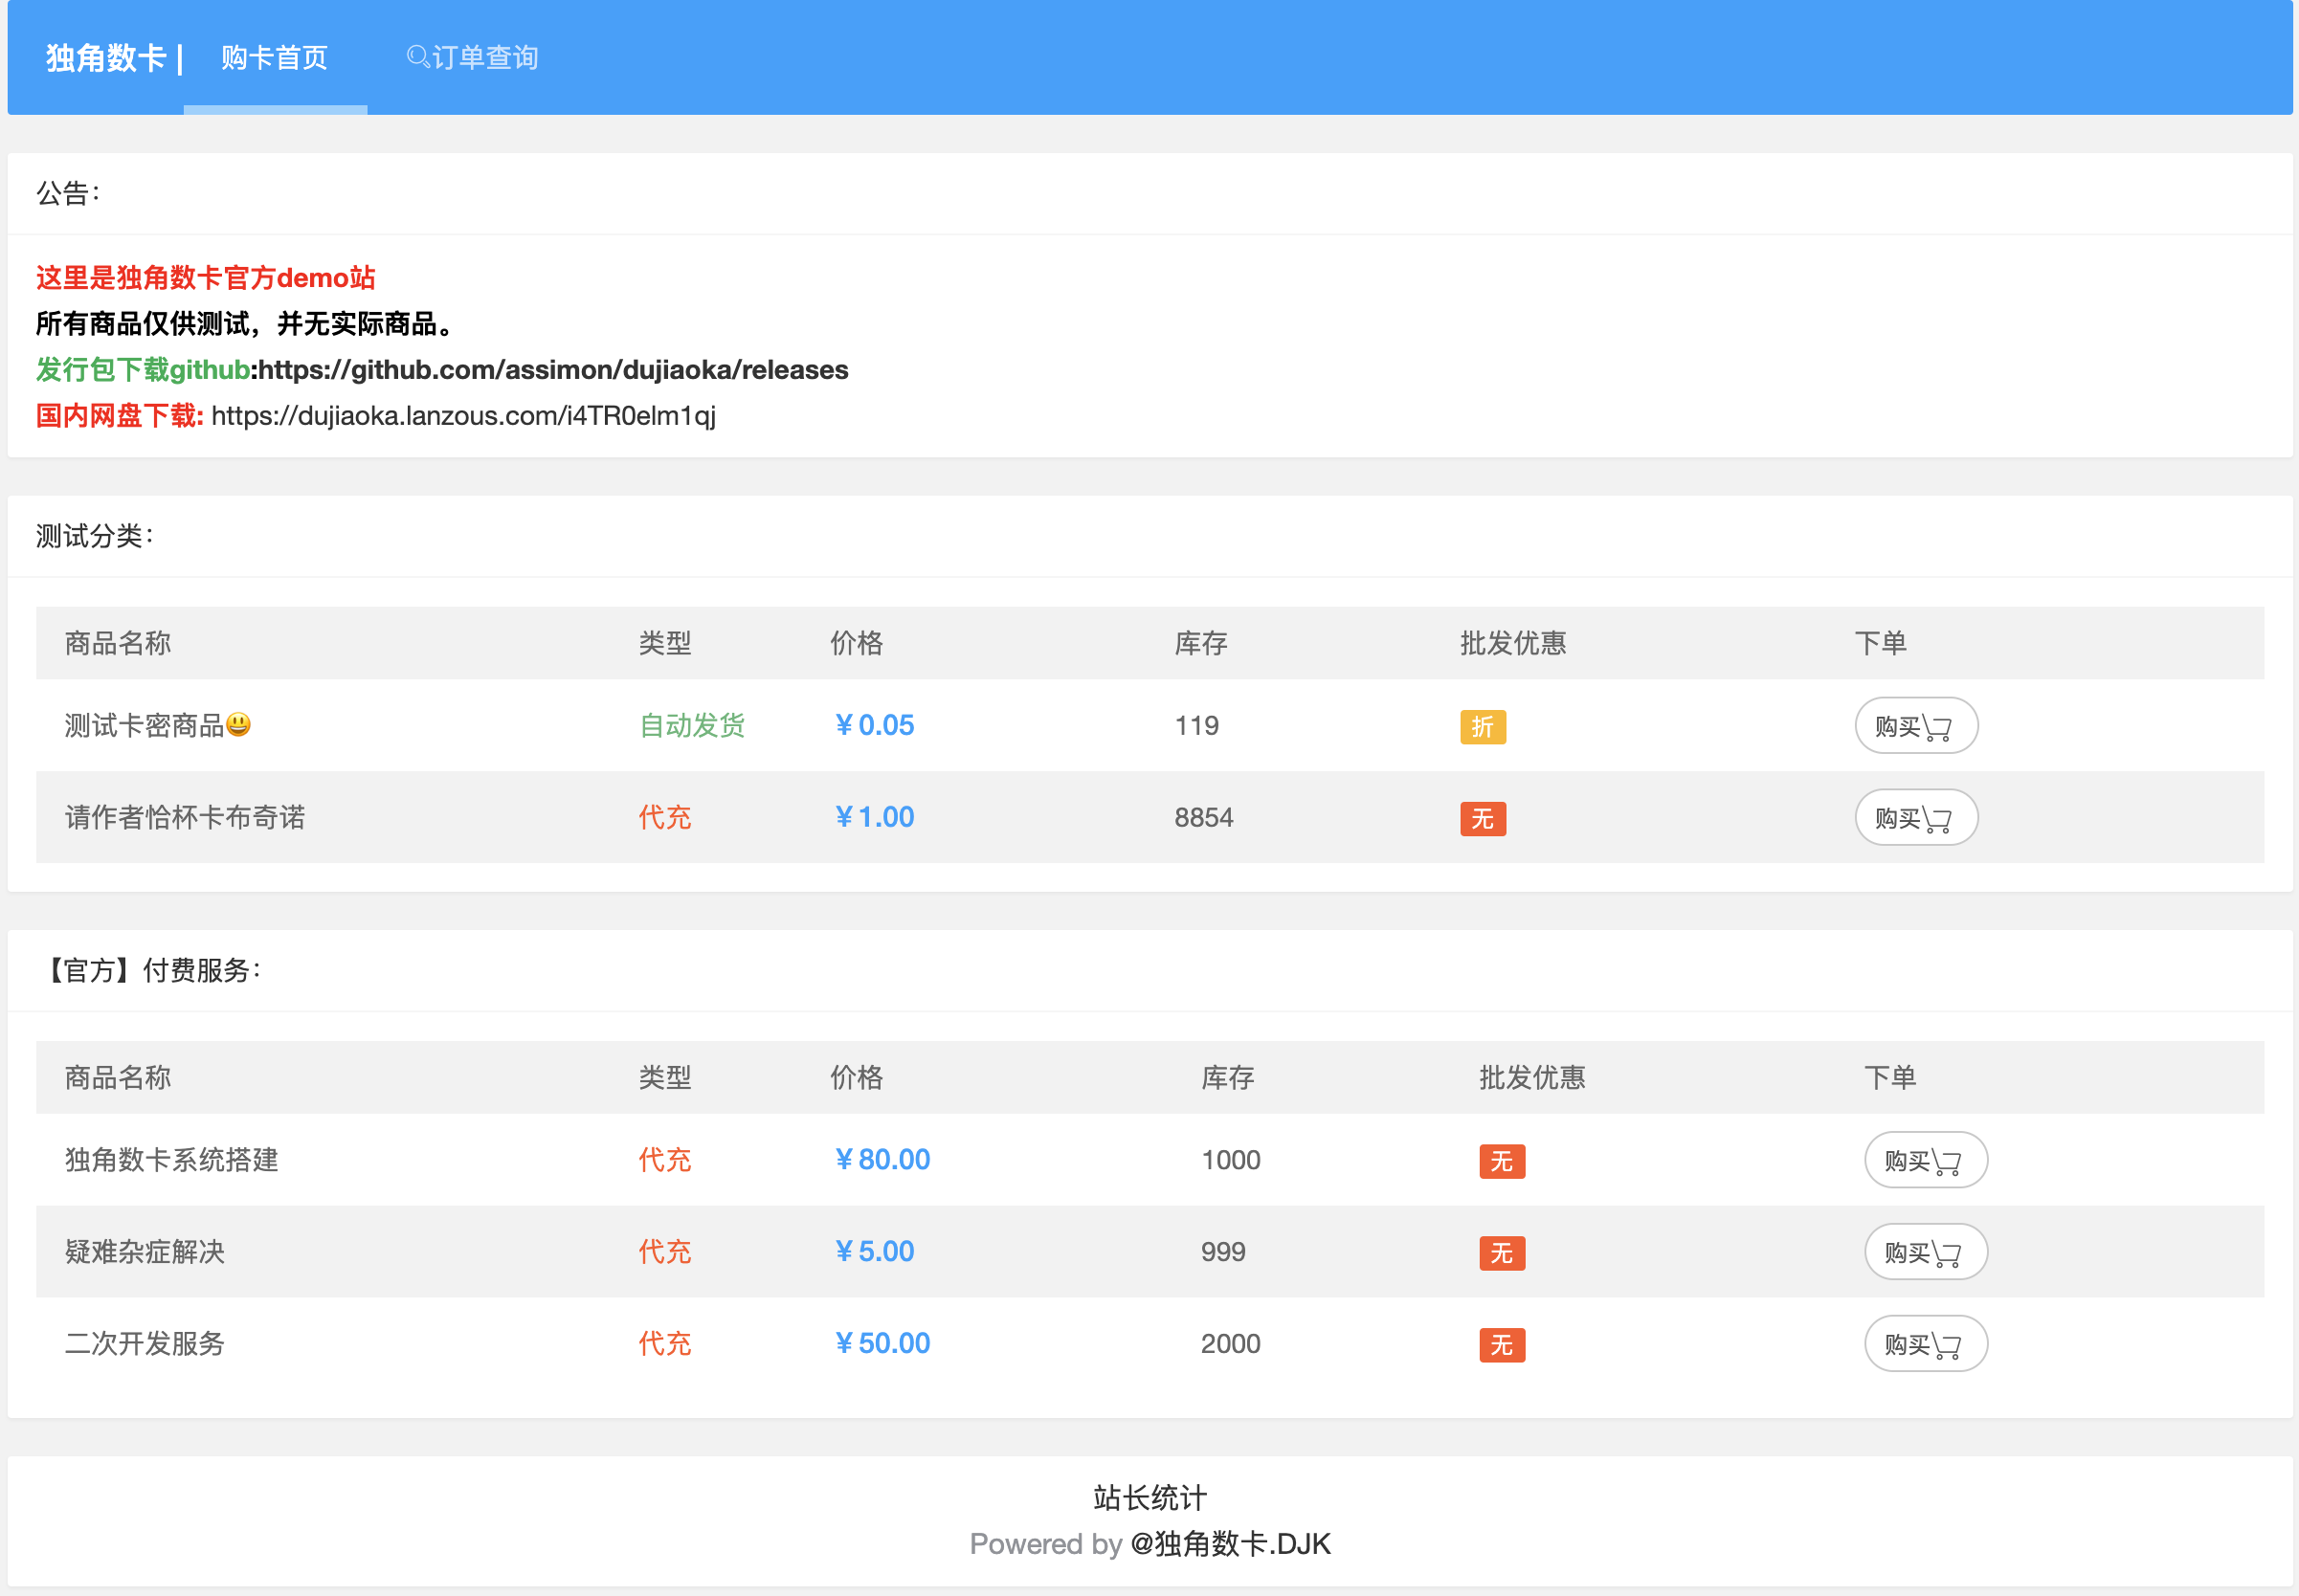Click the 自动发货 type label
The height and width of the screenshot is (1596, 2299).
(692, 725)
